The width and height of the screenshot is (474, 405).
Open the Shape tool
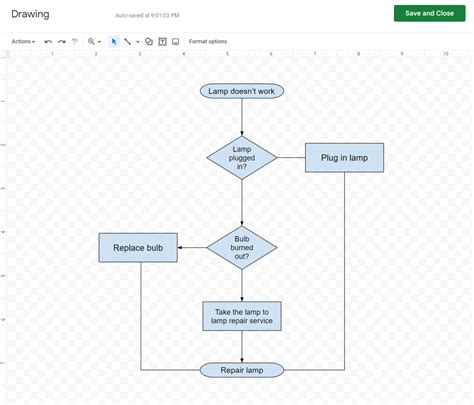149,41
